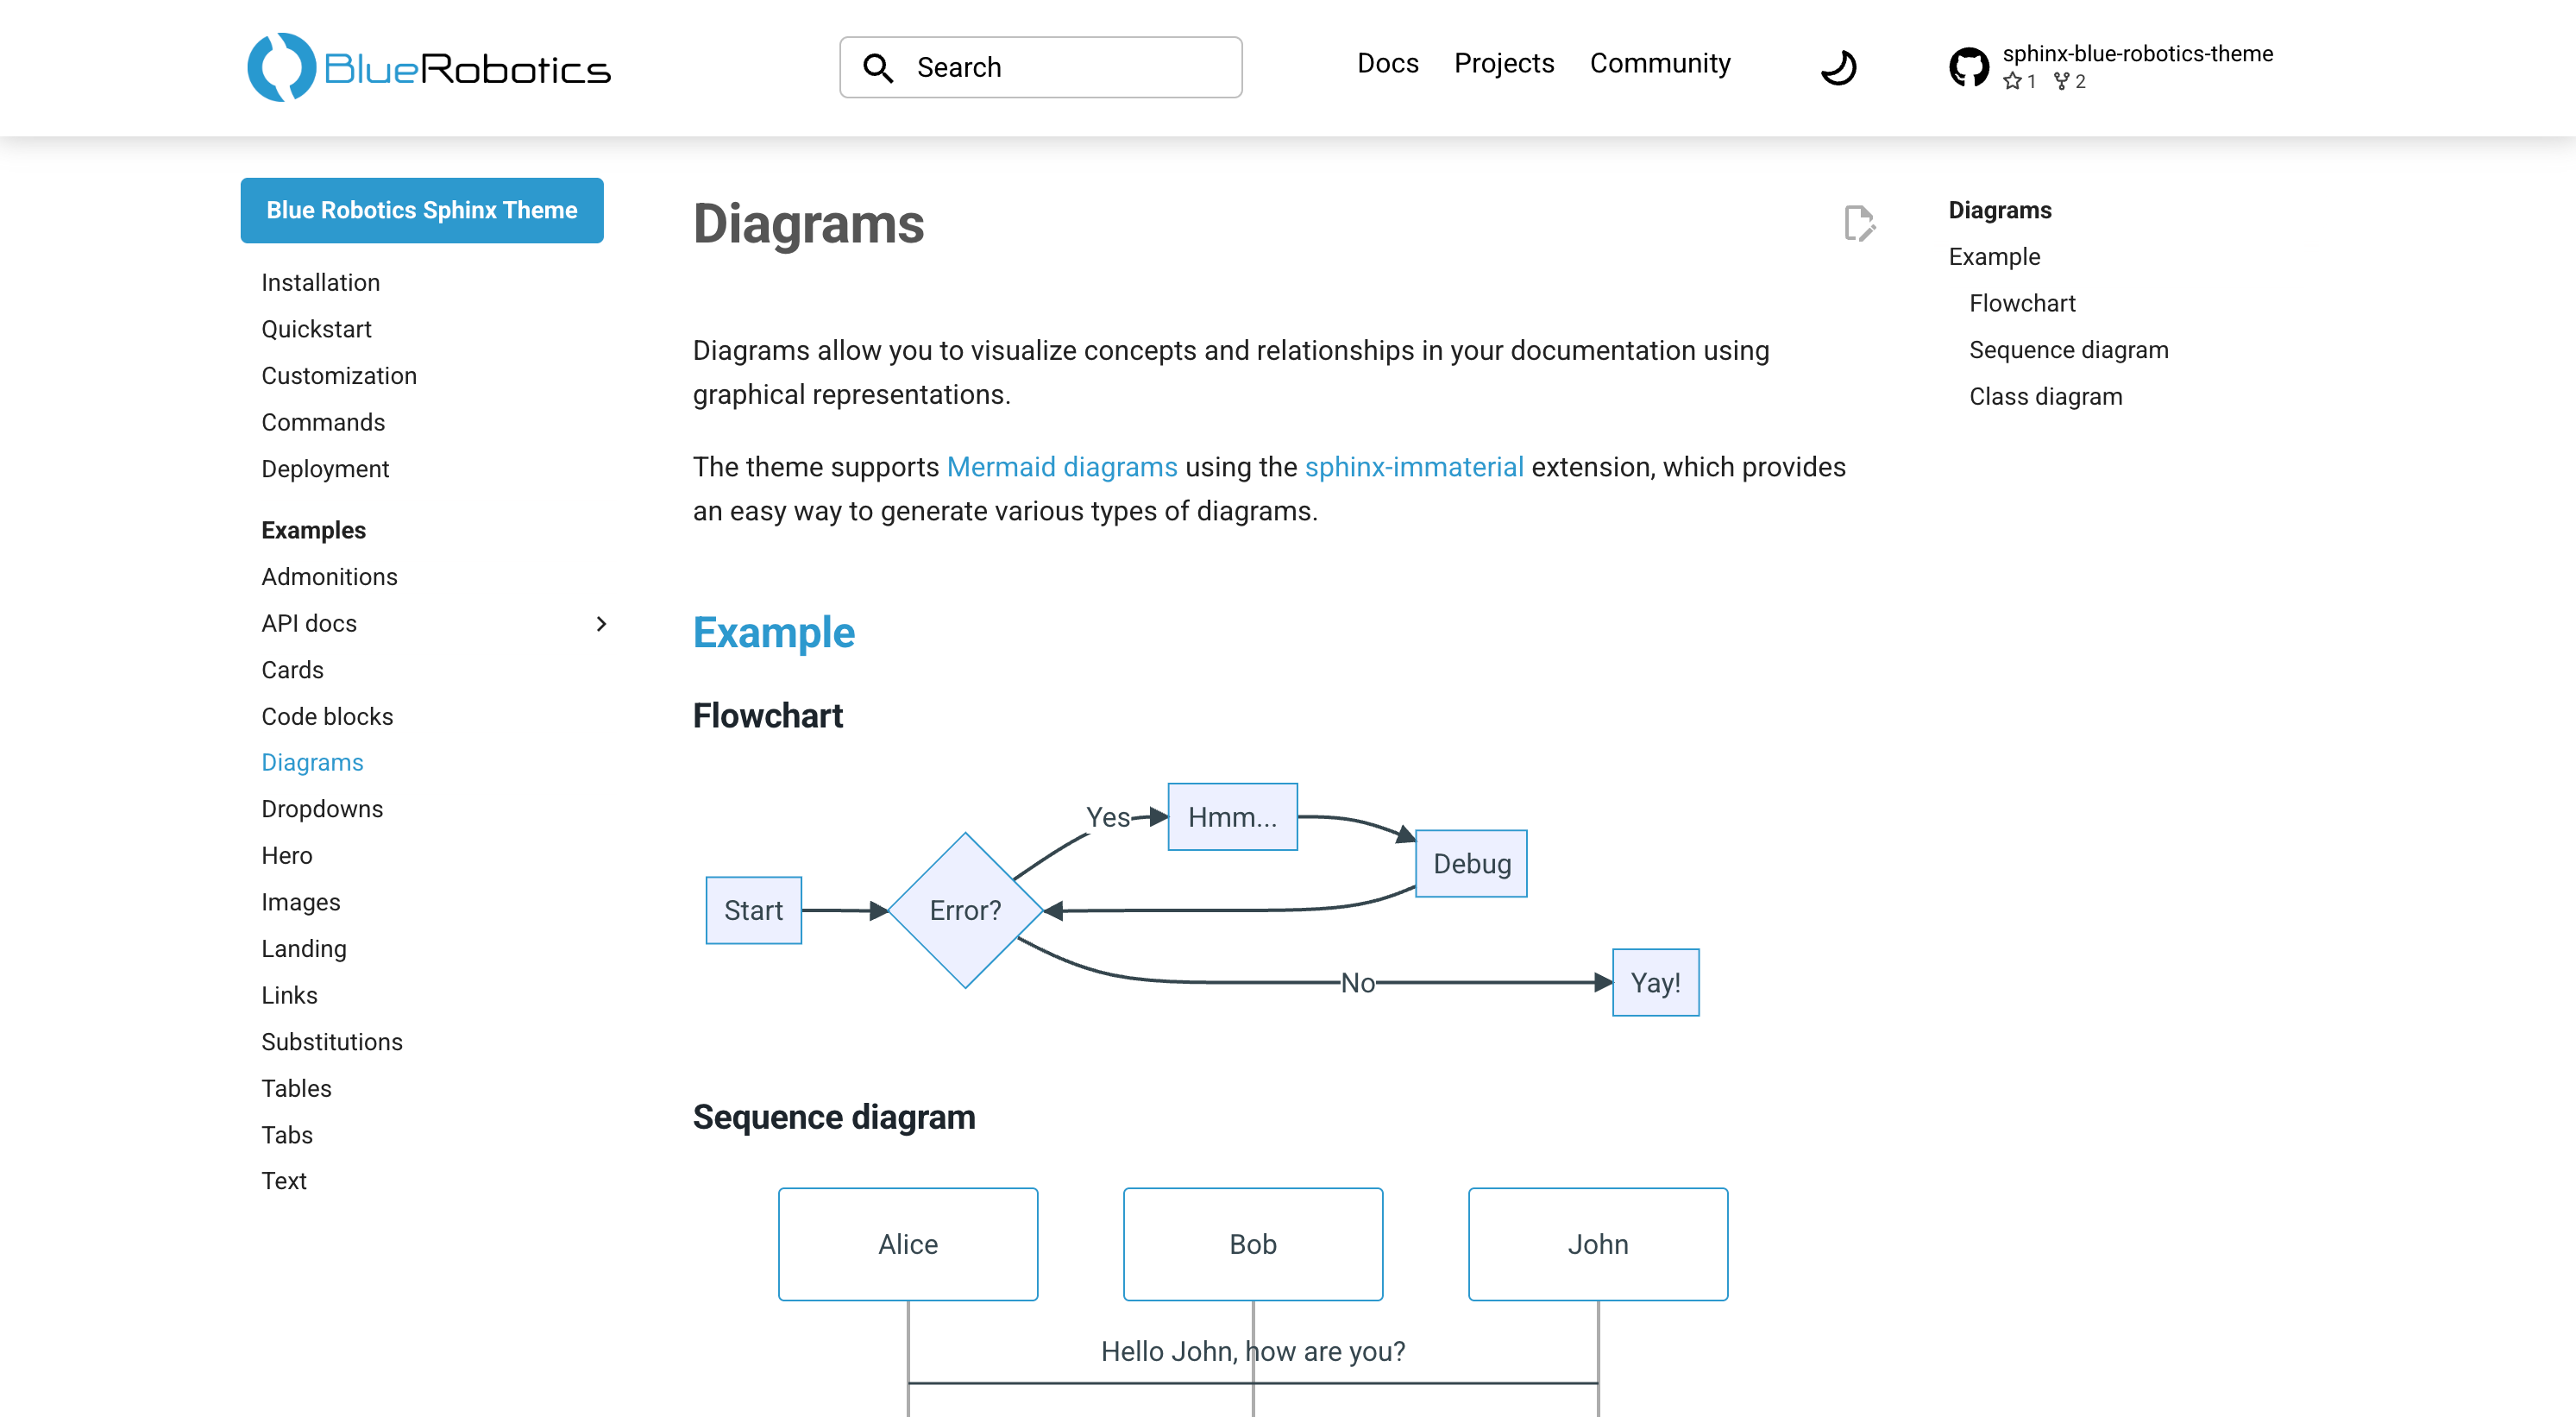Click the Blue Robotics logo
2576x1417 pixels.
tap(429, 67)
